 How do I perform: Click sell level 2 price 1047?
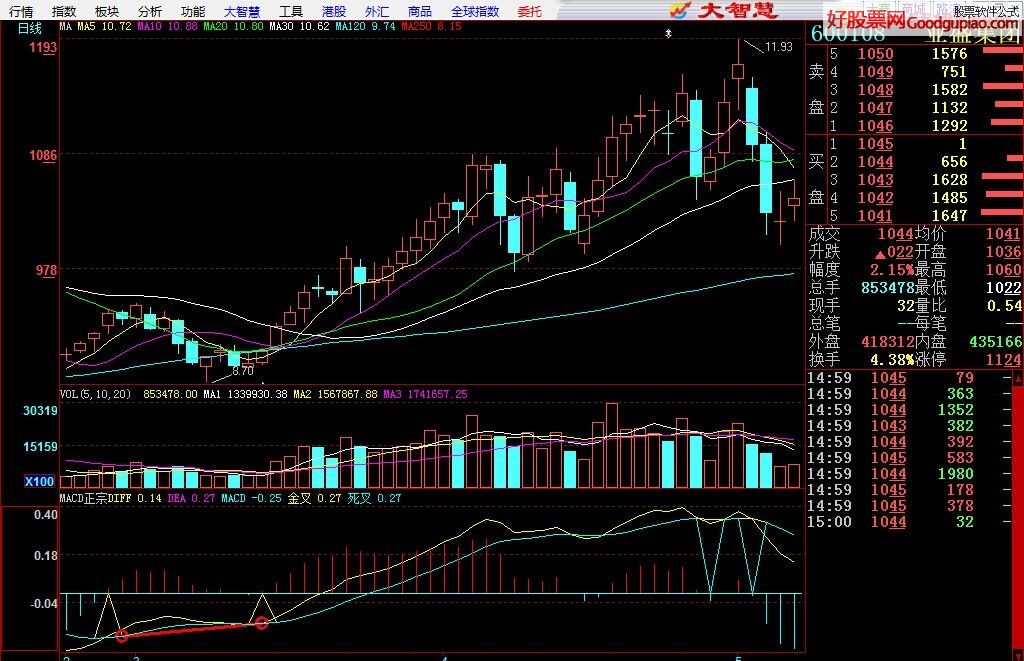pyautogui.click(x=875, y=108)
